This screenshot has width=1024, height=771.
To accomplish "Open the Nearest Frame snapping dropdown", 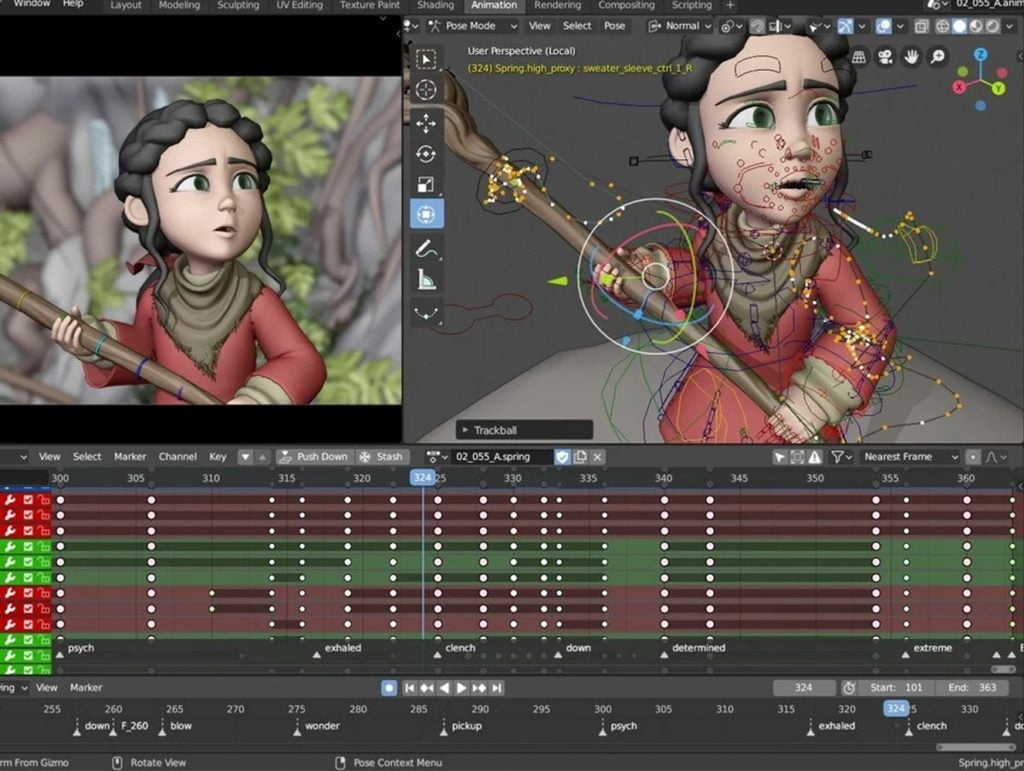I will pos(909,457).
